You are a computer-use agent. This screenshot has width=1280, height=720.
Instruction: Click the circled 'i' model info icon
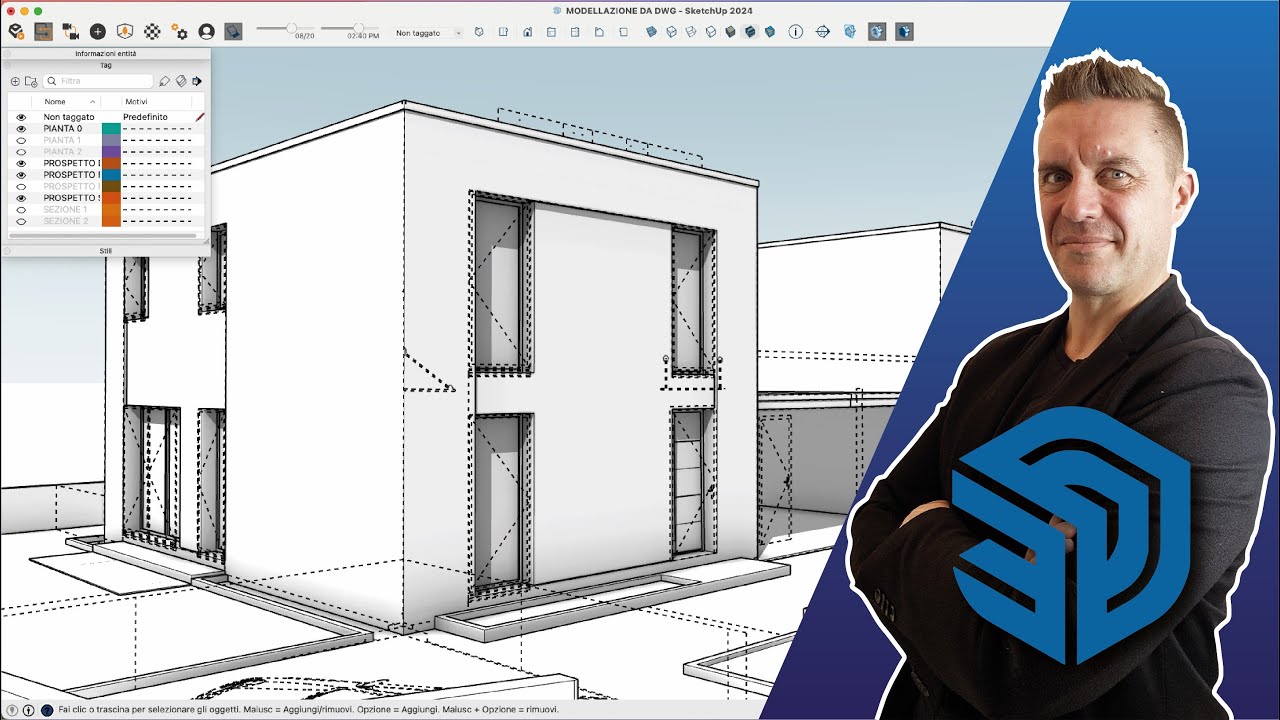pos(796,32)
